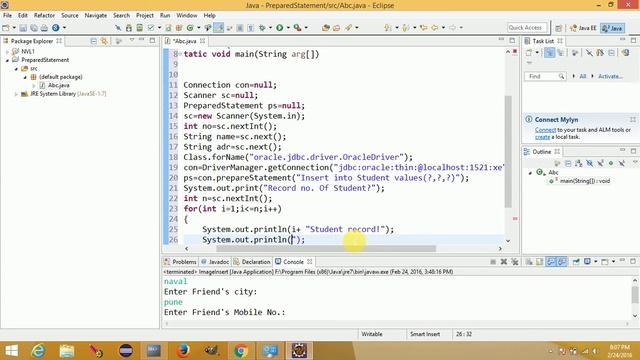Viewport: 640px width, 360px height.
Task: Toggle Show Console on Standard Out Change
Action: 551,262
